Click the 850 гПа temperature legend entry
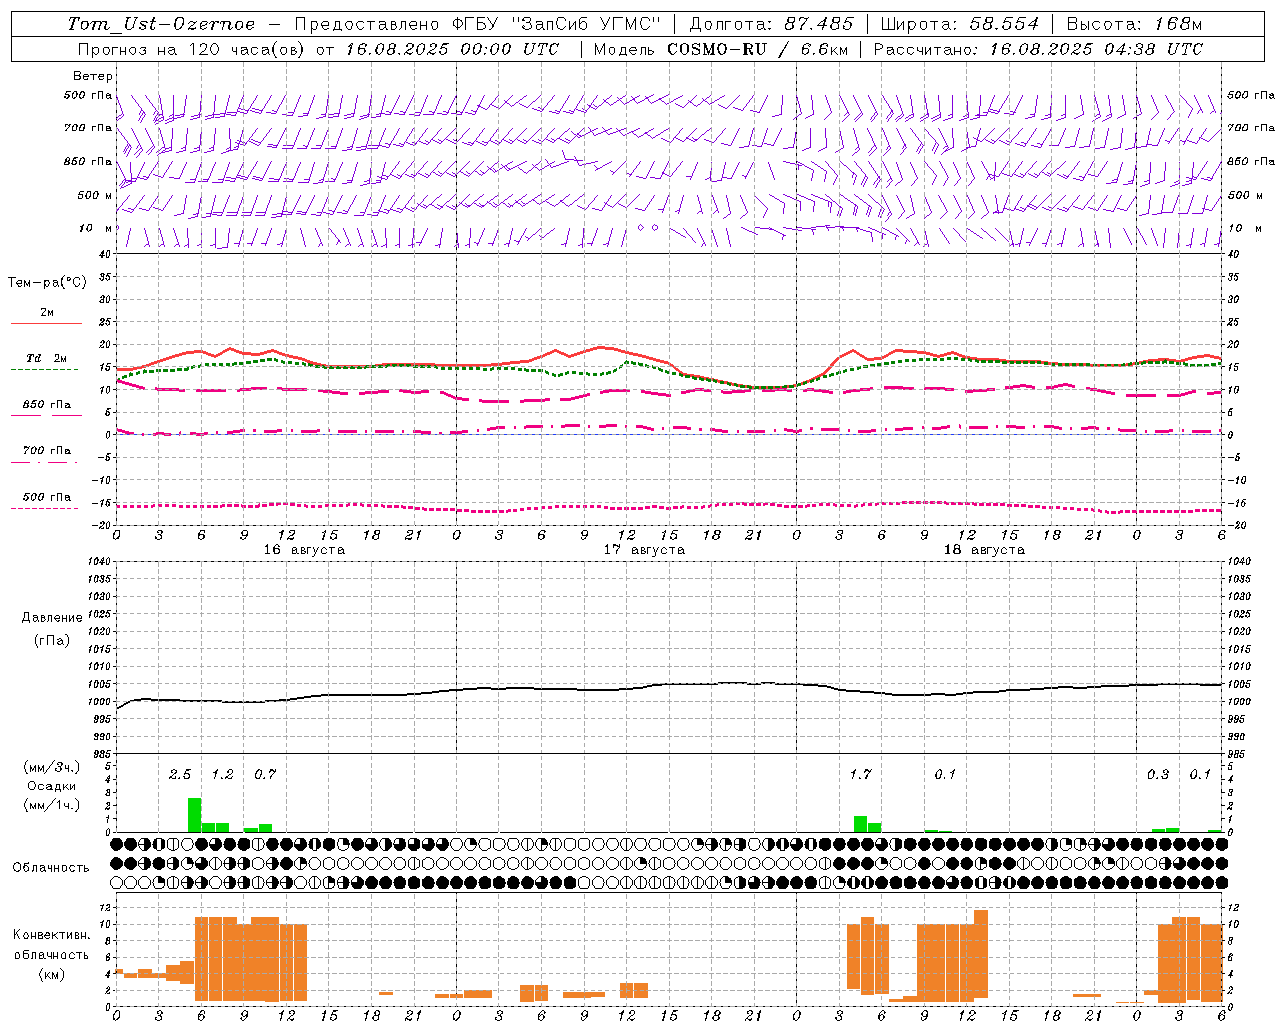The width and height of the screenshot is (1280, 1024). 46,406
